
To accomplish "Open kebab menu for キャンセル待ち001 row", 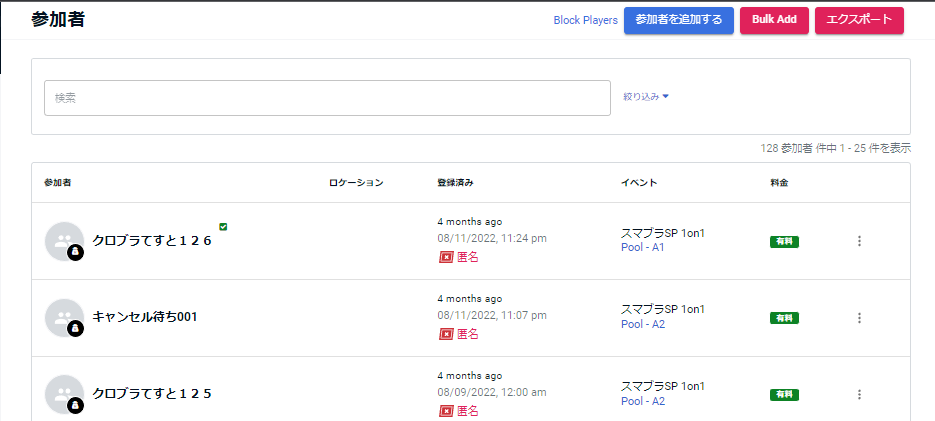I will point(859,318).
